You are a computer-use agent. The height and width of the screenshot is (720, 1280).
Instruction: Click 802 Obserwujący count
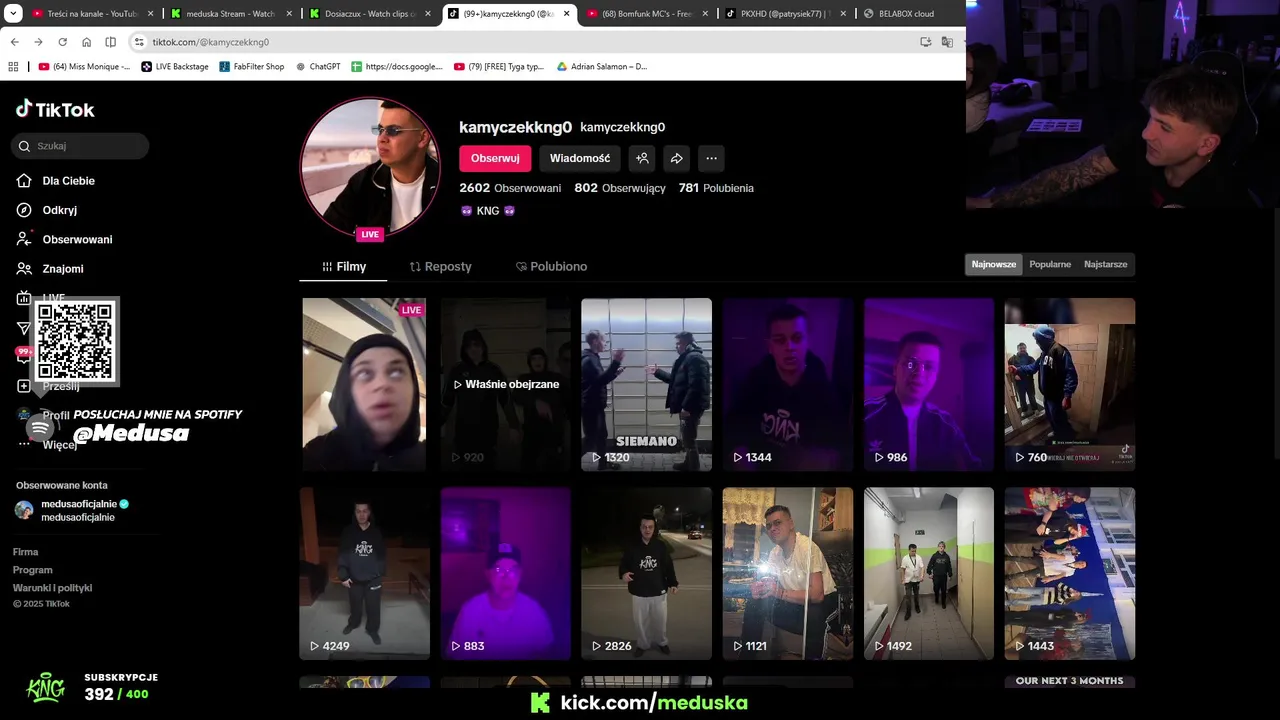tap(620, 188)
